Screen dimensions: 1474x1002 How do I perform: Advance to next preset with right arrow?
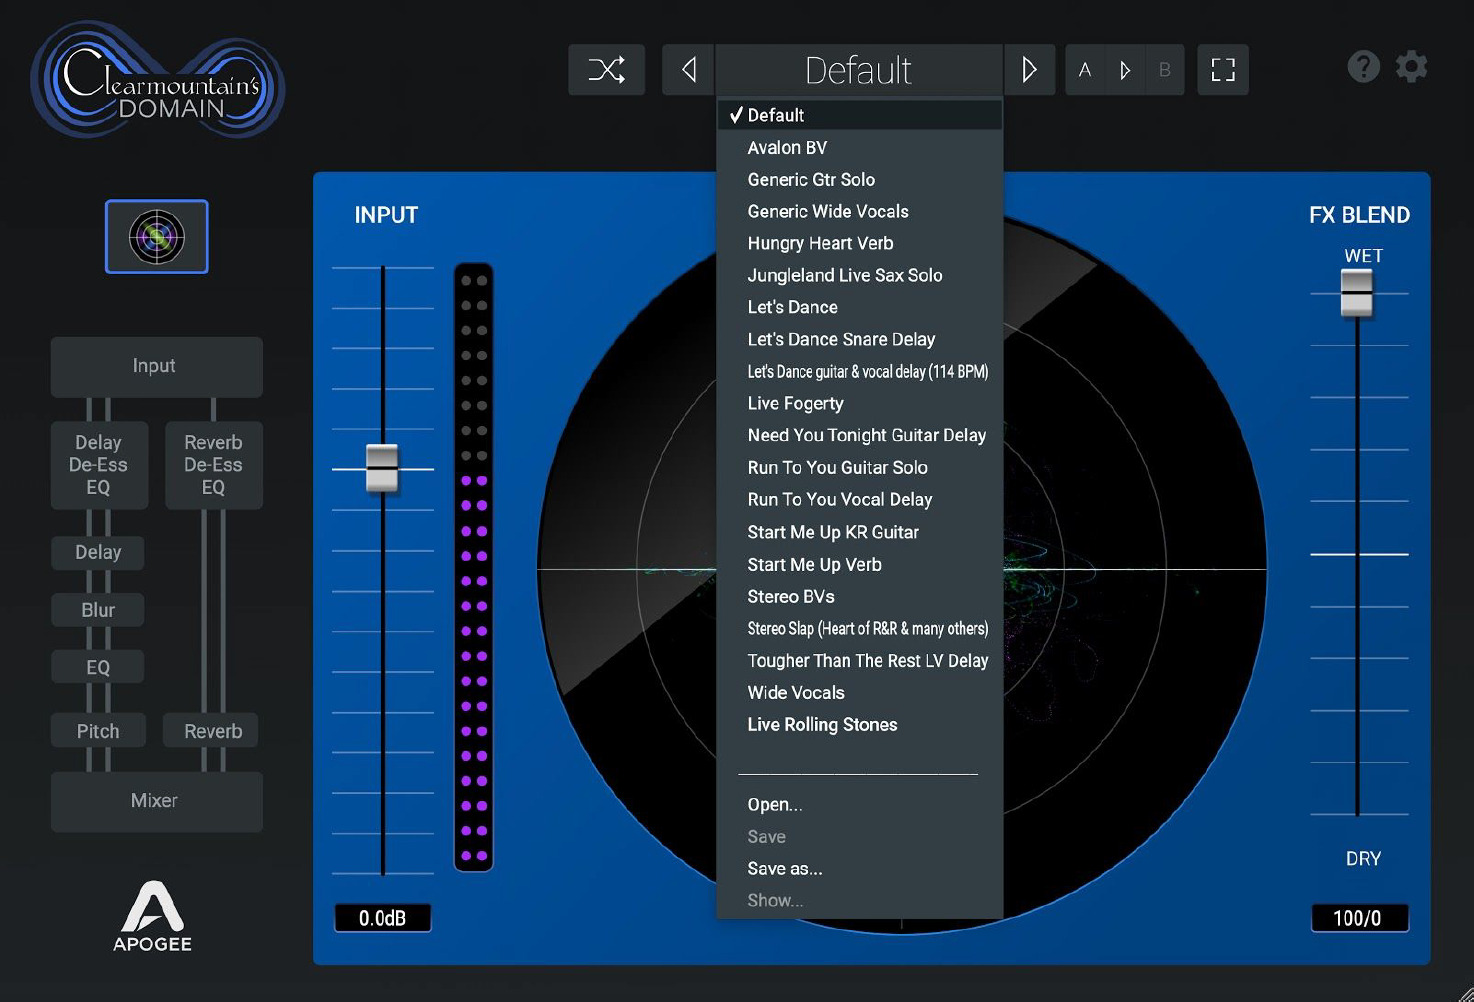(x=1029, y=70)
